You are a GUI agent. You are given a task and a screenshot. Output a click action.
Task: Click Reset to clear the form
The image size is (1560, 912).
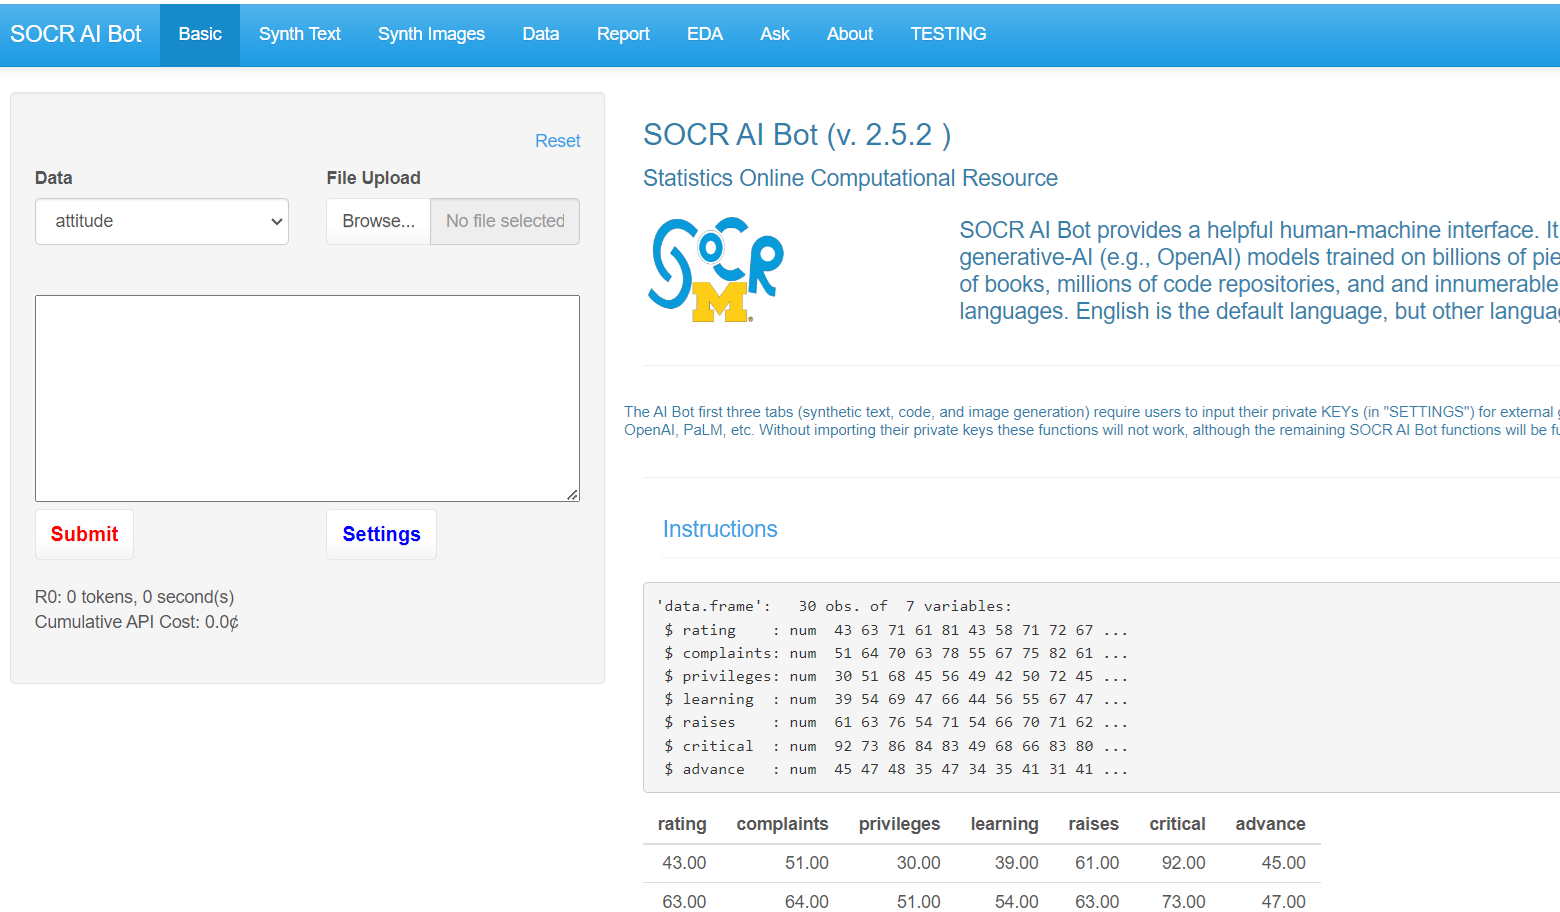(x=557, y=140)
